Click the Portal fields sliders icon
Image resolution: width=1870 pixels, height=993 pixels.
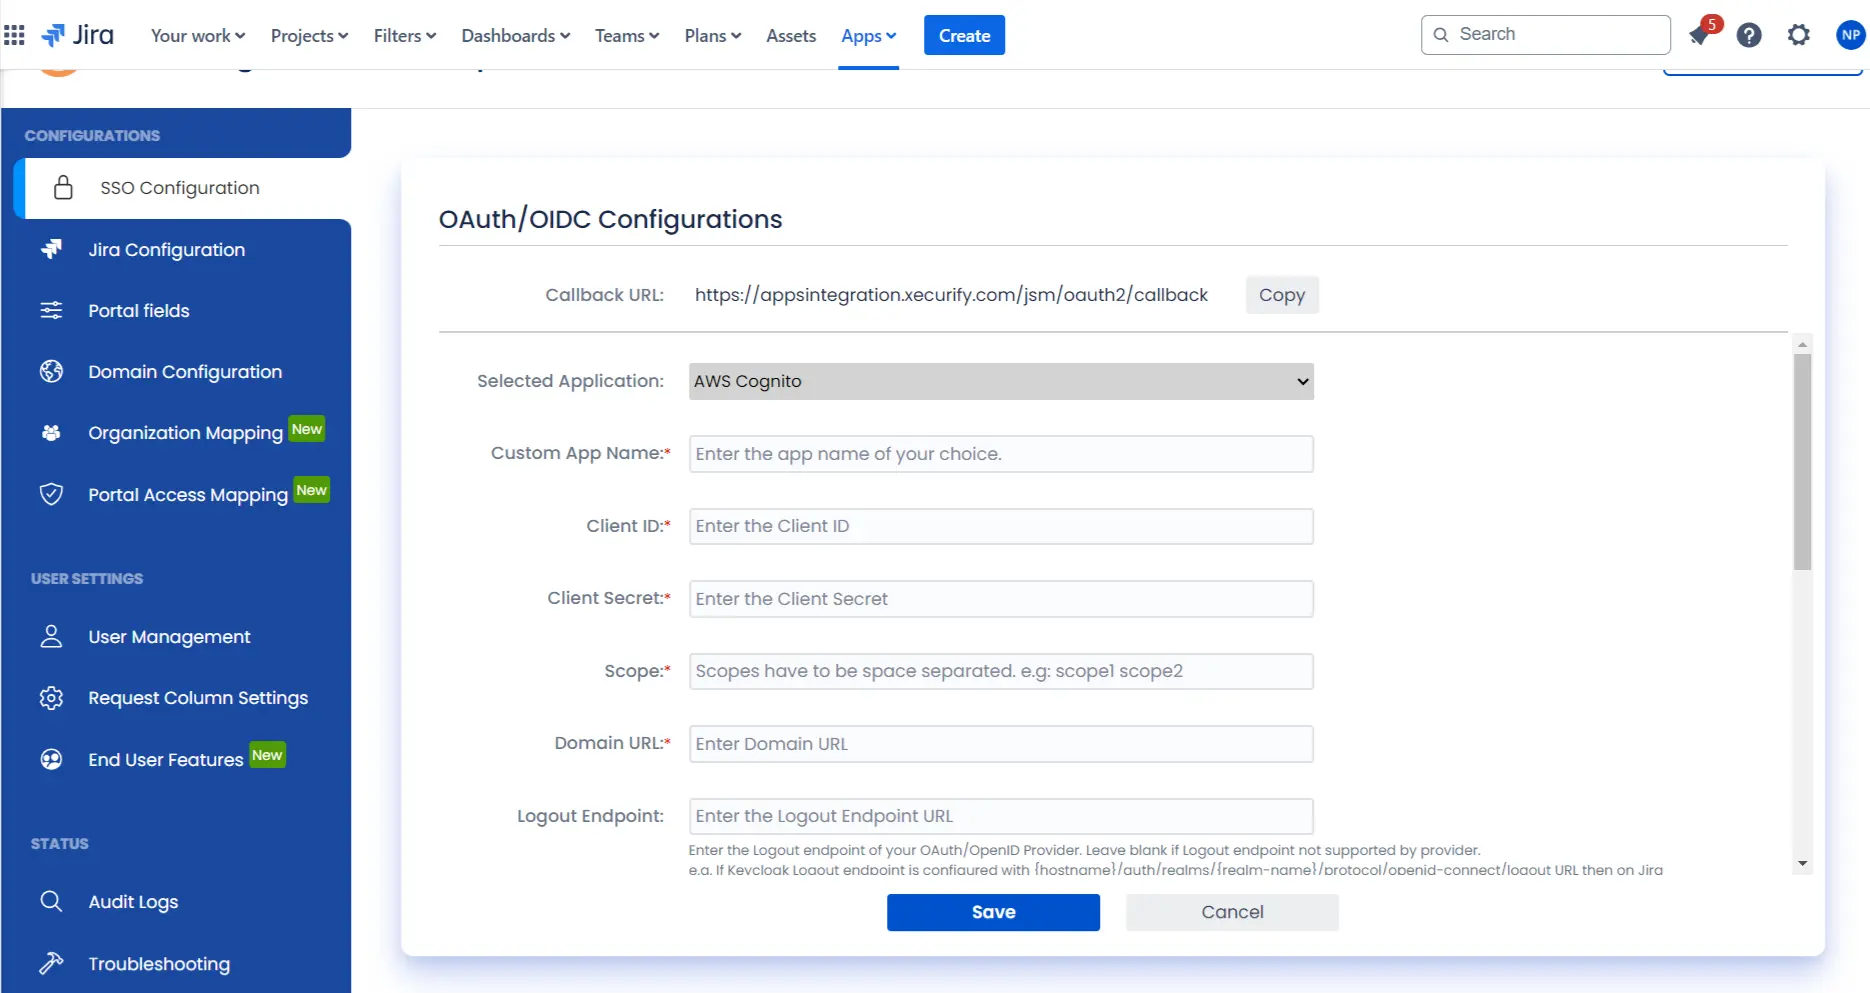51,310
